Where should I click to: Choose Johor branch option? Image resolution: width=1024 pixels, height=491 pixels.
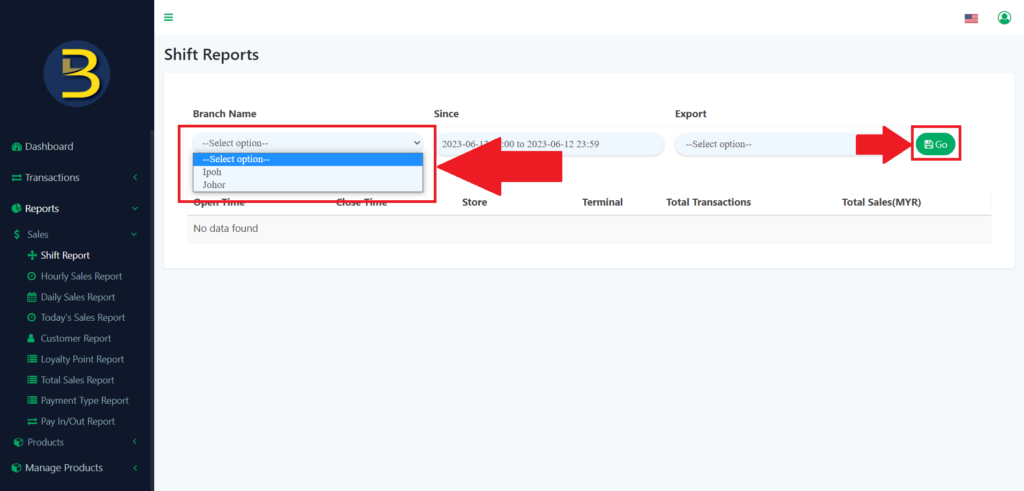pyautogui.click(x=214, y=185)
